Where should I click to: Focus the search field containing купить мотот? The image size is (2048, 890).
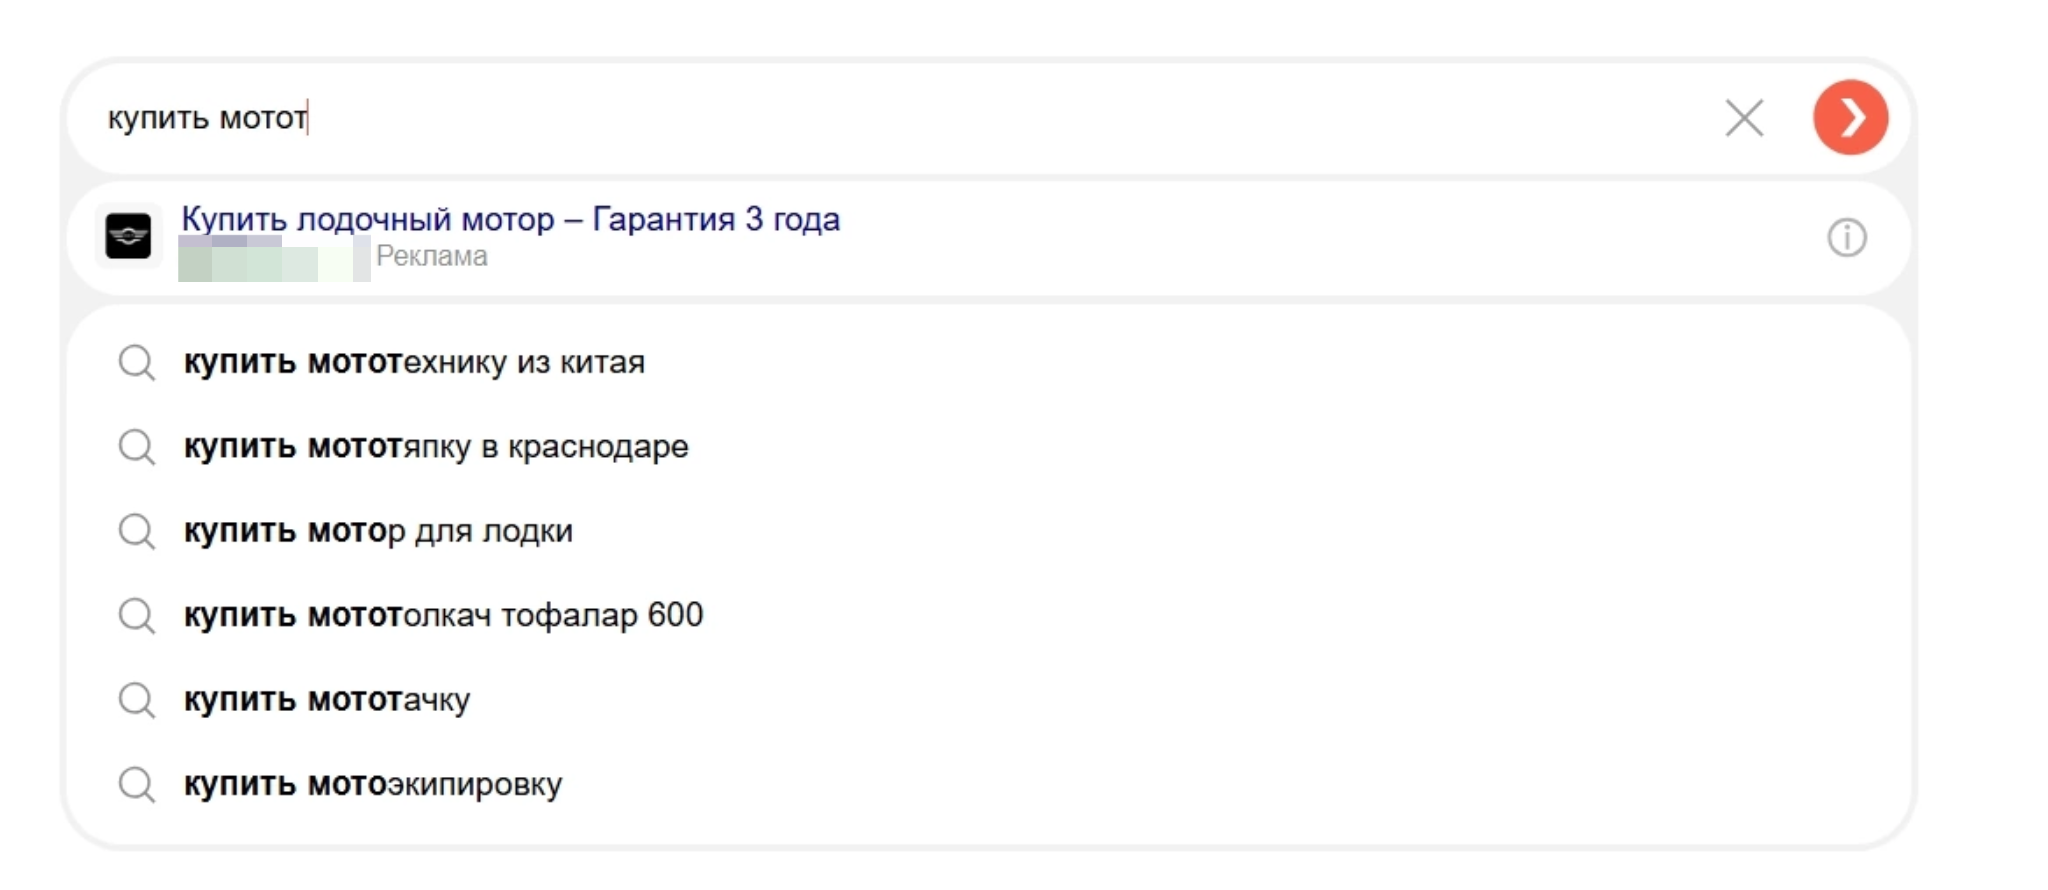click(x=900, y=118)
